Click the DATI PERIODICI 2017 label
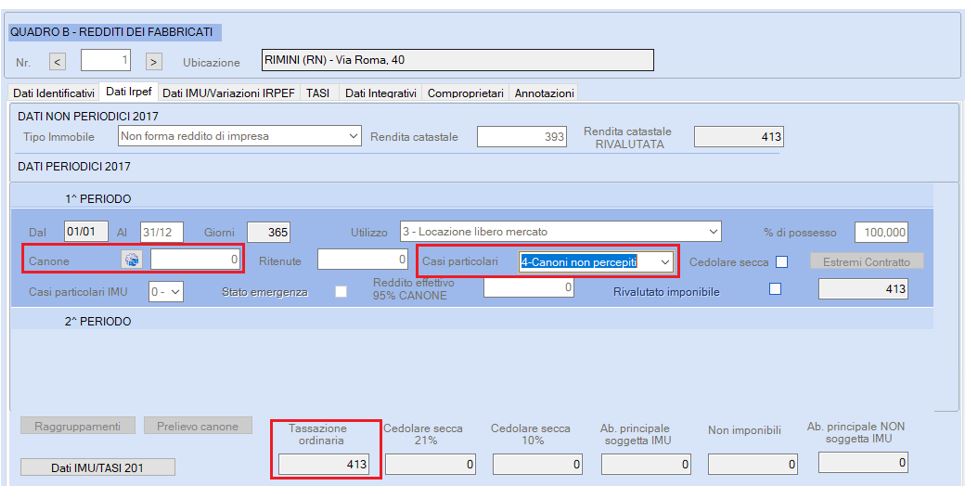The height and width of the screenshot is (498, 971). [x=74, y=167]
